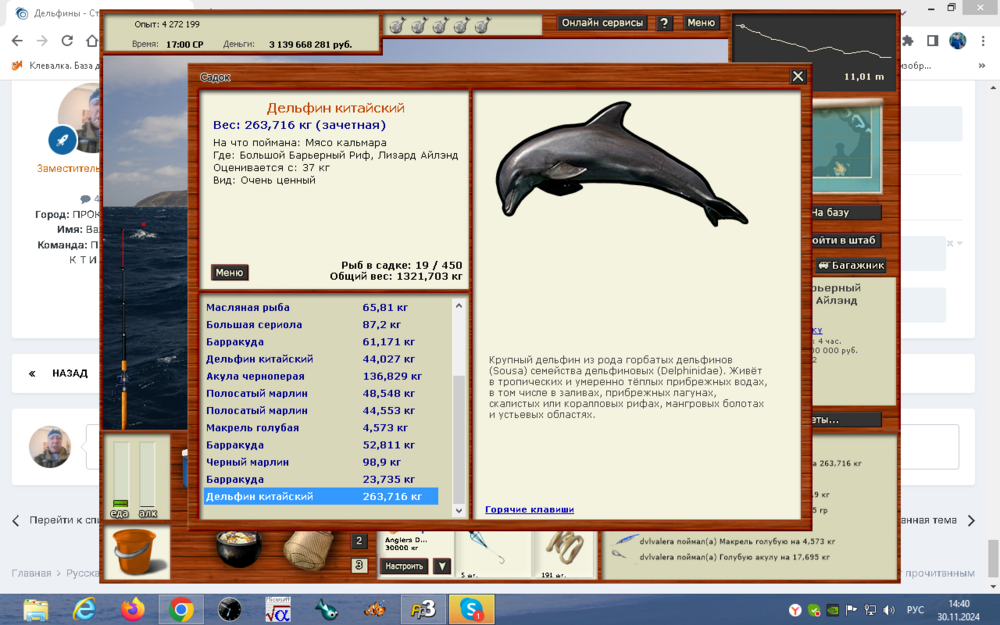
Task: Open the orange bait bucket
Action: pos(137,551)
